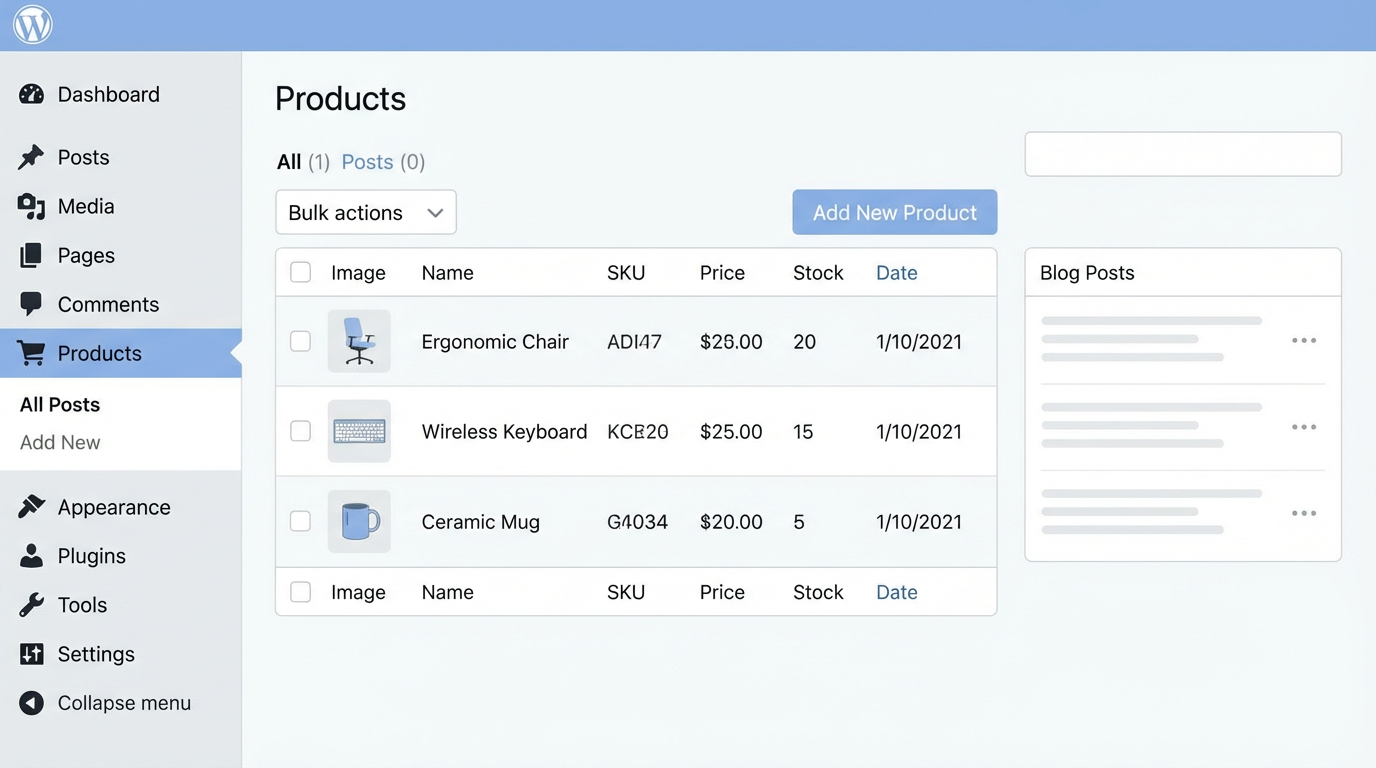Open options menu for first blog post
This screenshot has height=768, width=1376.
1303,341
